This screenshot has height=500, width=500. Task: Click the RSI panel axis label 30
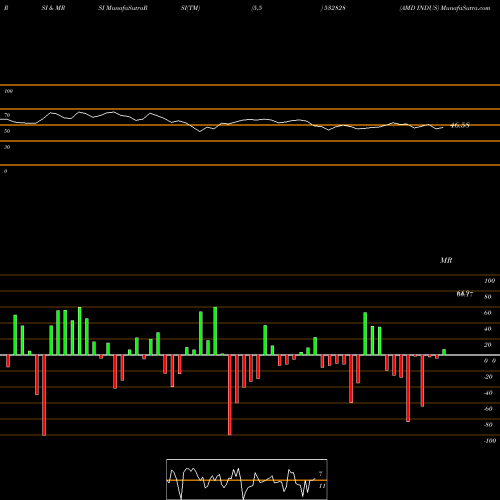tap(7, 147)
